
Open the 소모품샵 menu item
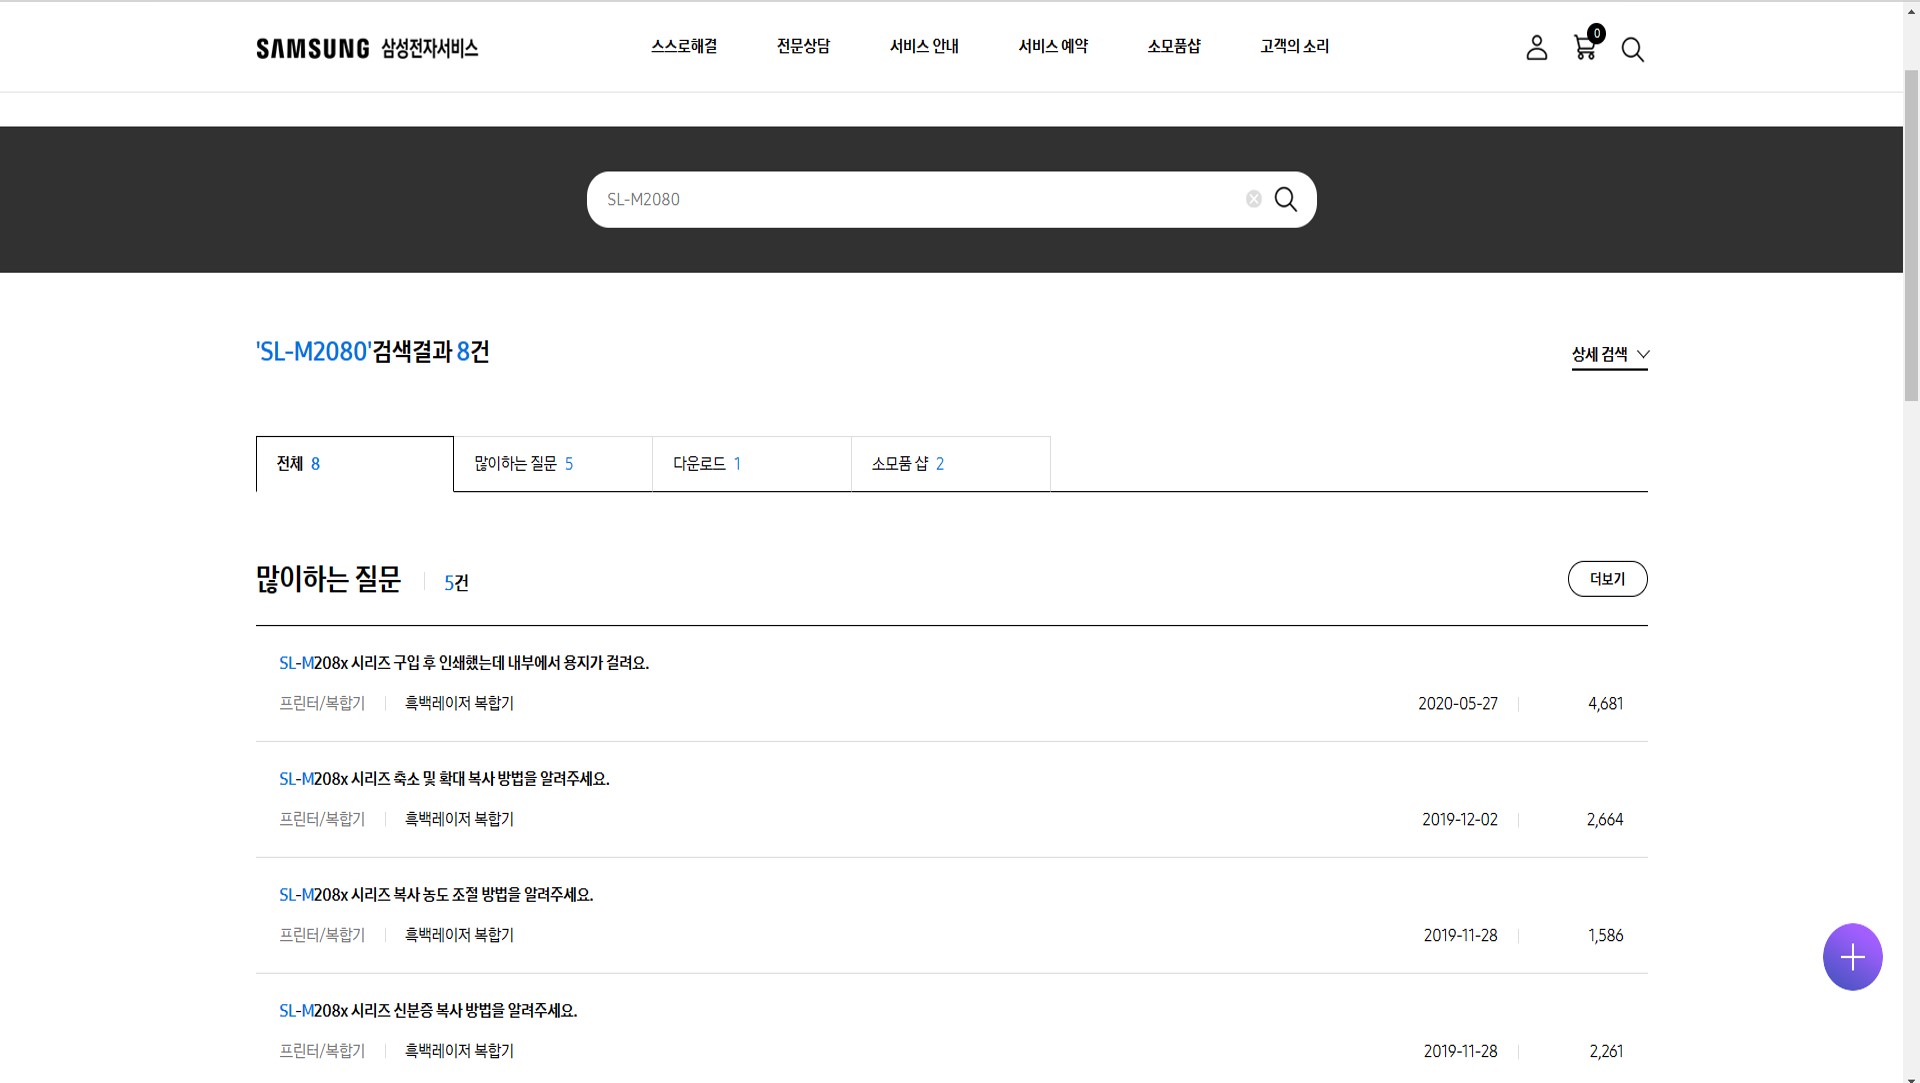click(x=1174, y=46)
